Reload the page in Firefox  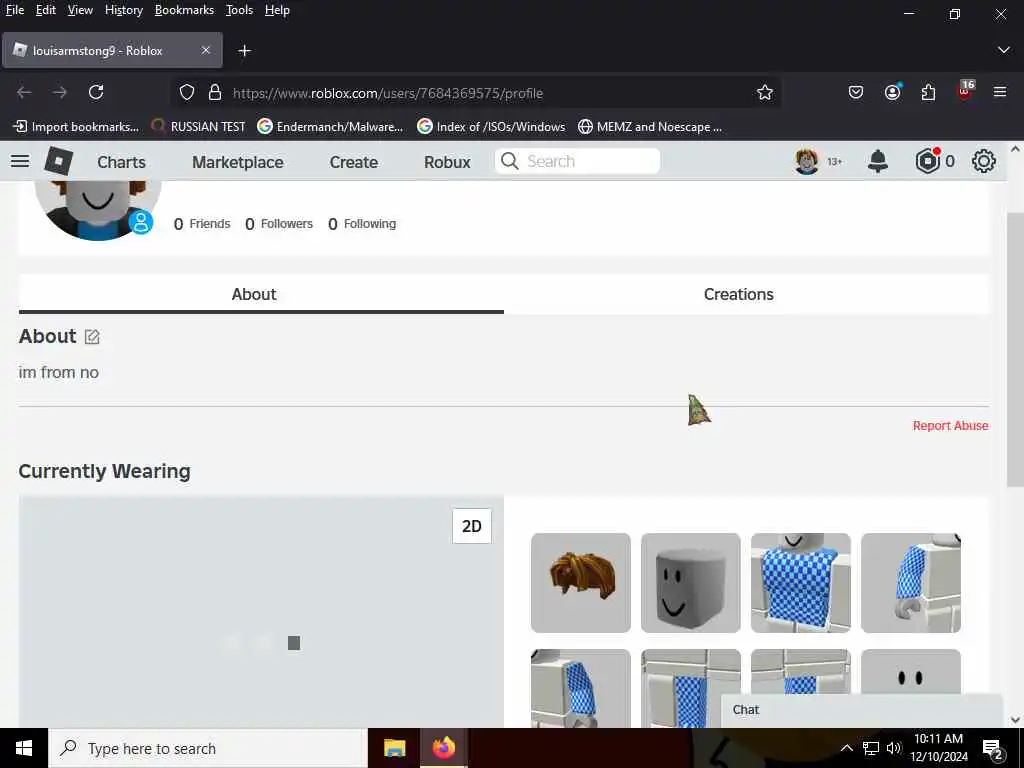[x=96, y=92]
